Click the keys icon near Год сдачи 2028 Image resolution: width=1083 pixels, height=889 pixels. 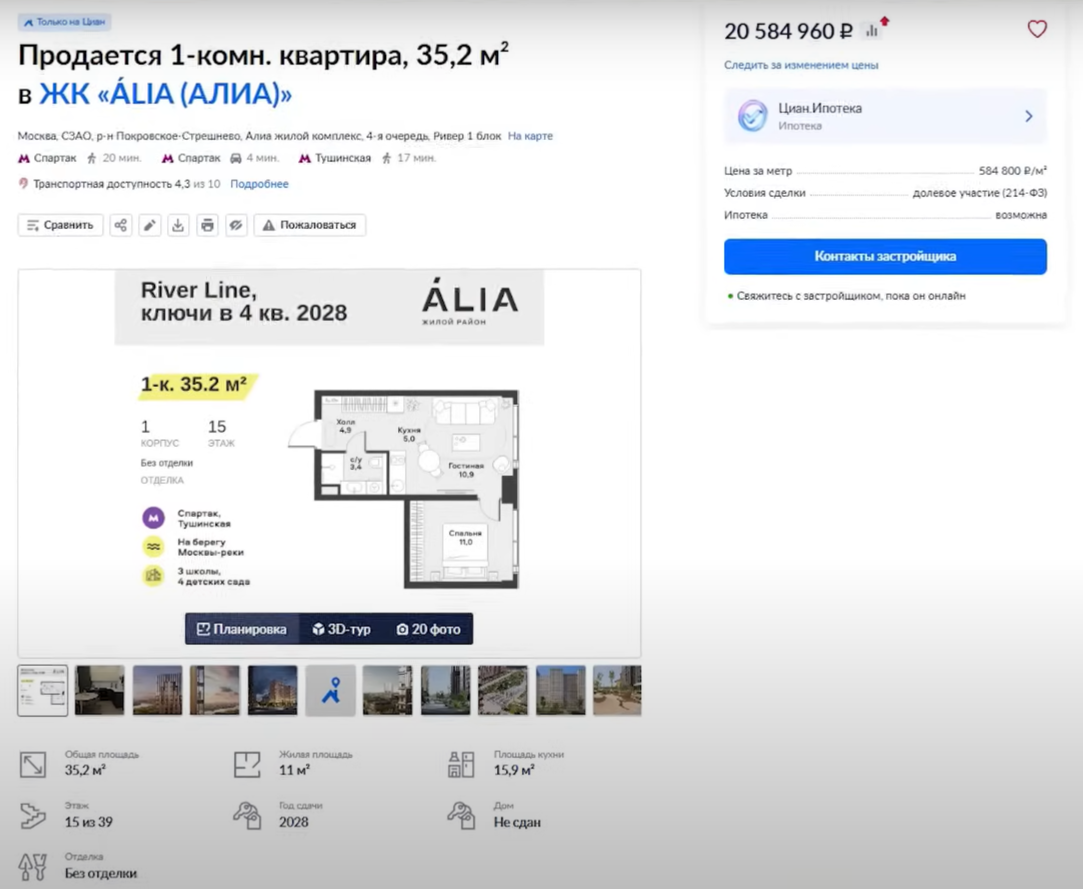point(247,816)
